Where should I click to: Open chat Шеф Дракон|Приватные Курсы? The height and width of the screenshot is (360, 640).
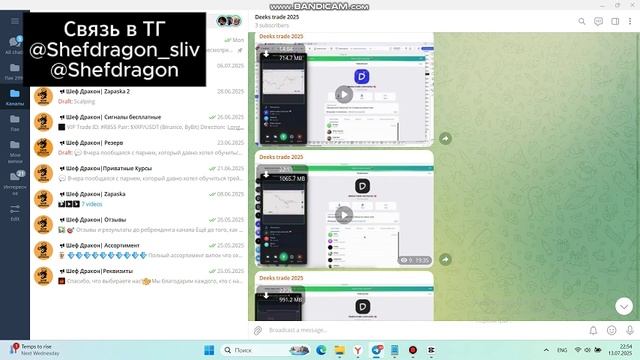coord(139,173)
